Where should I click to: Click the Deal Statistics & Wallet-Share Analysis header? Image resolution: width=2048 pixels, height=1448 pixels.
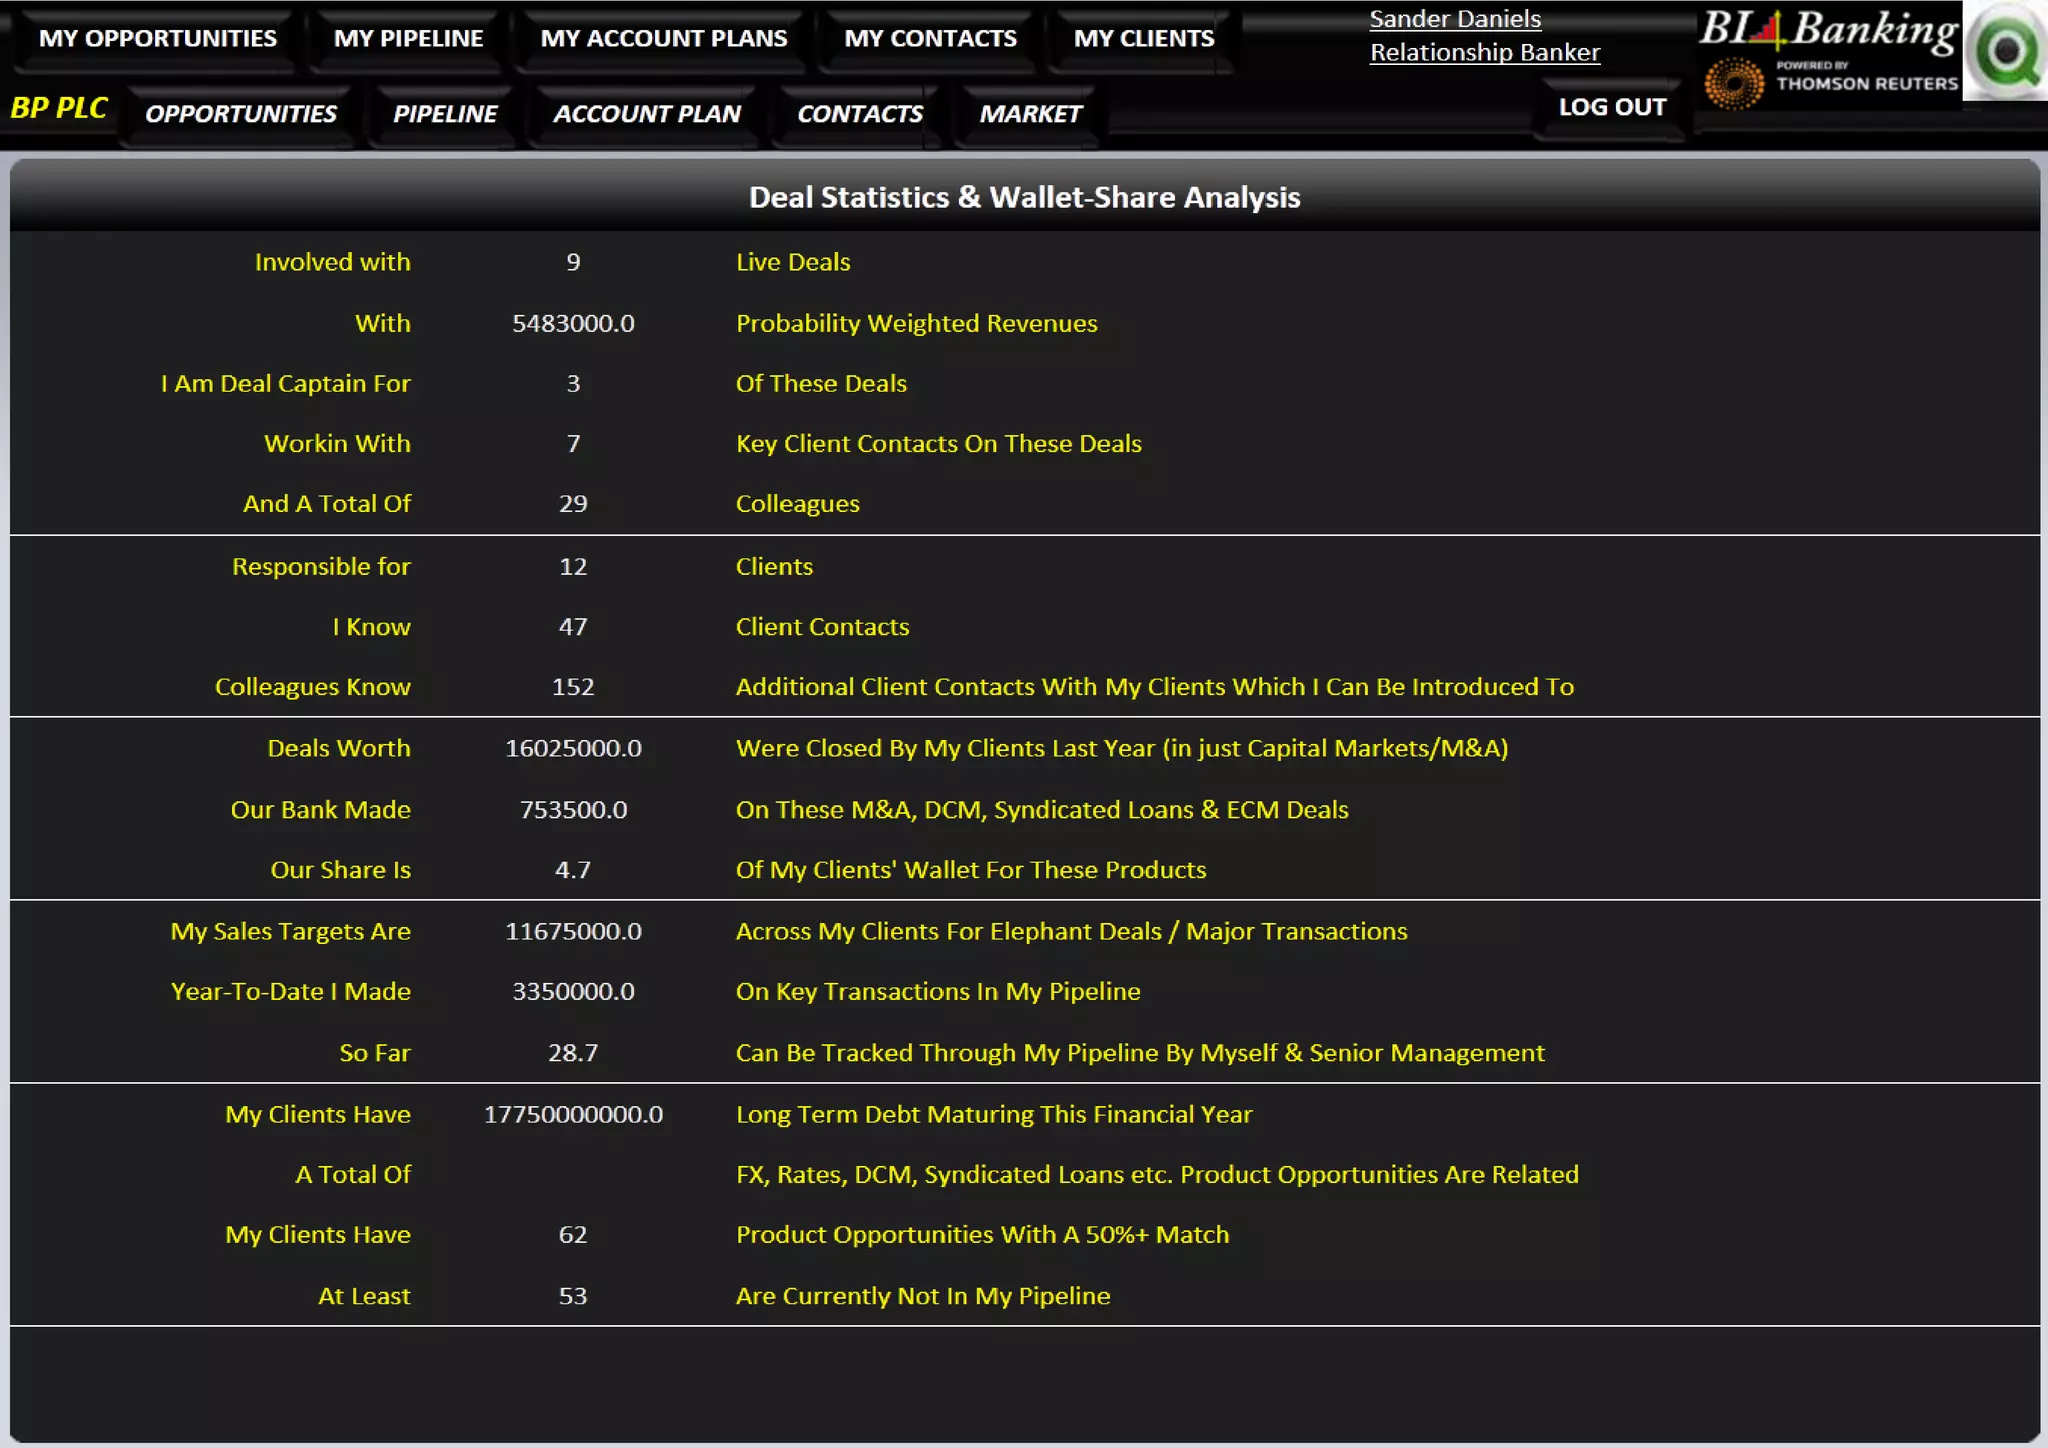(1024, 197)
